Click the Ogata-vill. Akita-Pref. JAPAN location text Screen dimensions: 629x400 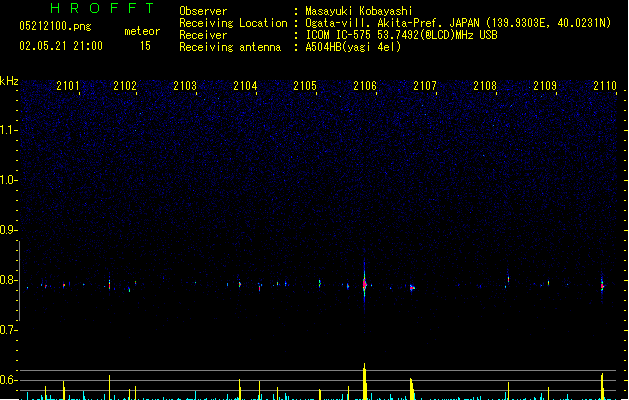[x=458, y=23]
